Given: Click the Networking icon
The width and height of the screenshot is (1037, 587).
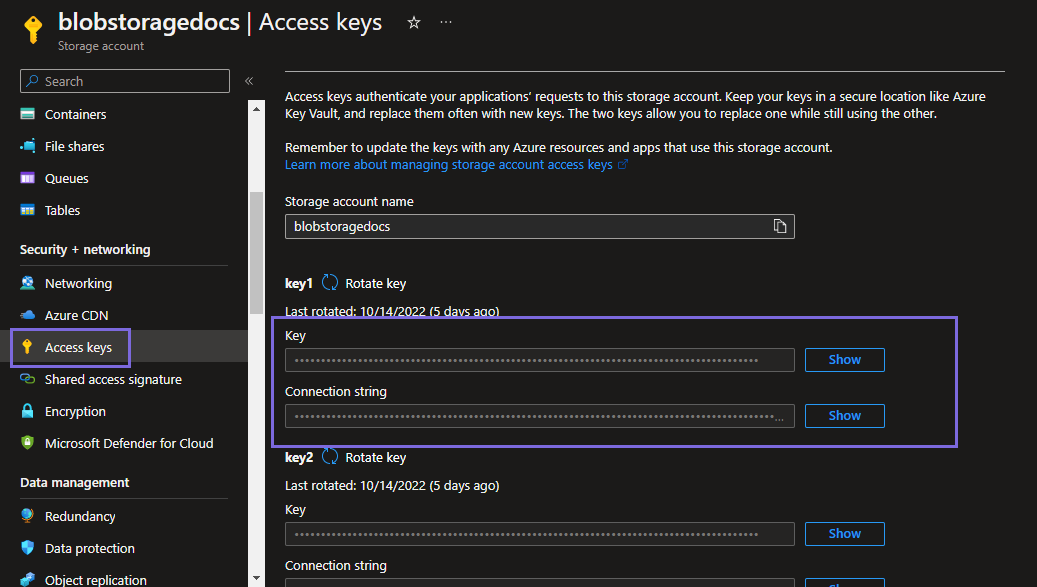Looking at the screenshot, I should tap(27, 283).
